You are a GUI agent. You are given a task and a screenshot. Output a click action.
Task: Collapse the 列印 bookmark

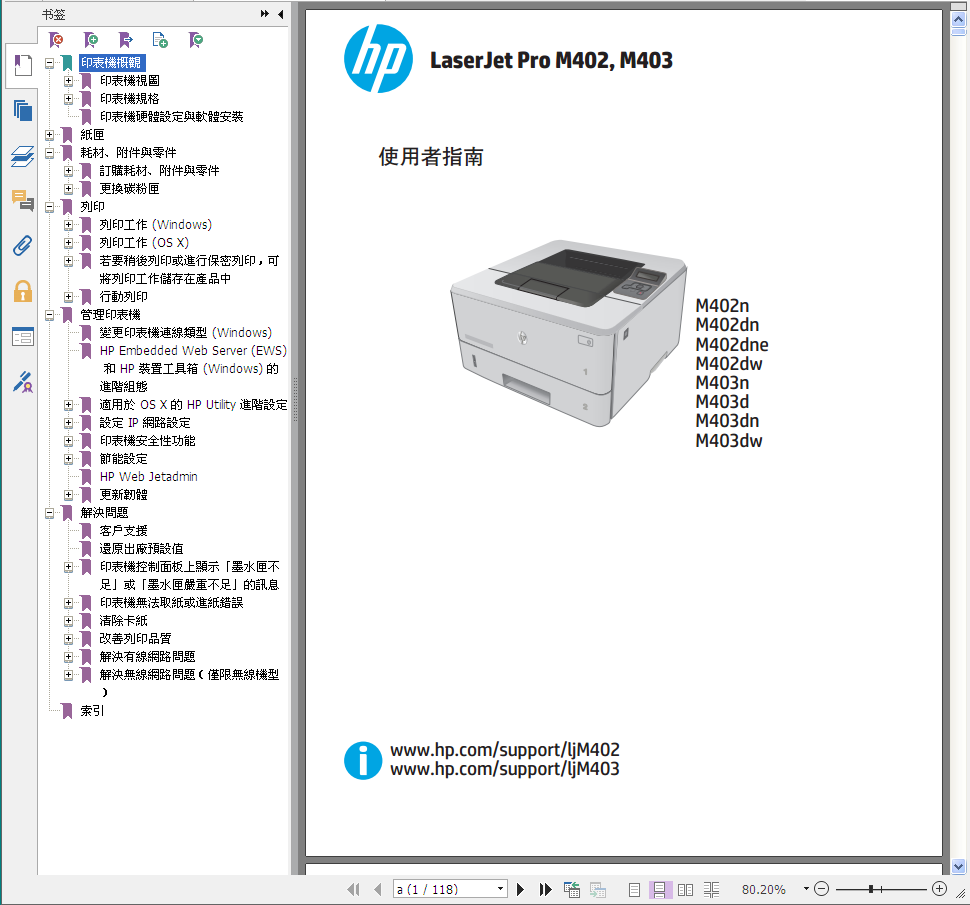49,207
